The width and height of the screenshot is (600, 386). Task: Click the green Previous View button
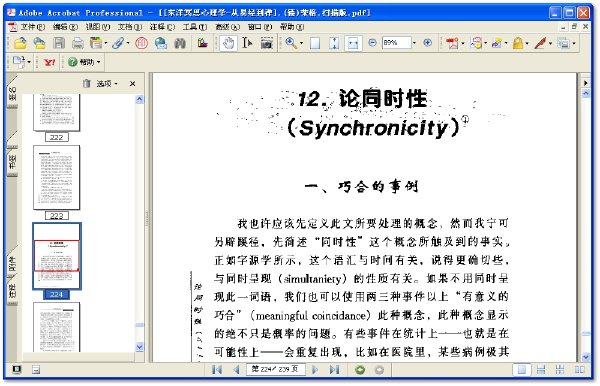(x=360, y=370)
